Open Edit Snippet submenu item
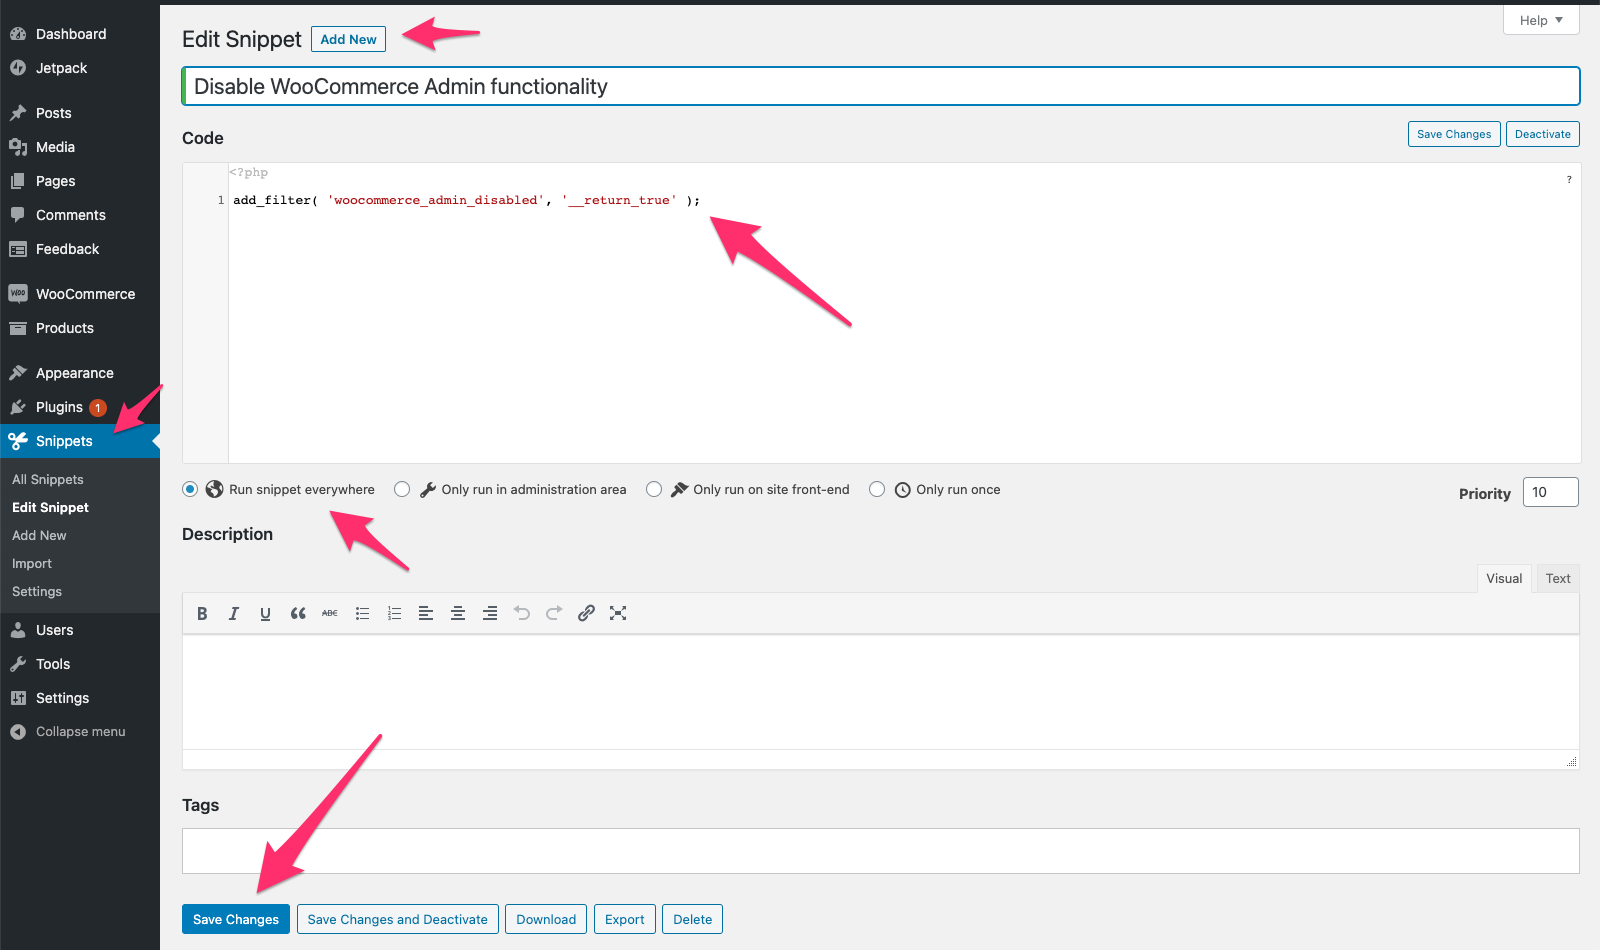The width and height of the screenshot is (1600, 950). click(50, 508)
